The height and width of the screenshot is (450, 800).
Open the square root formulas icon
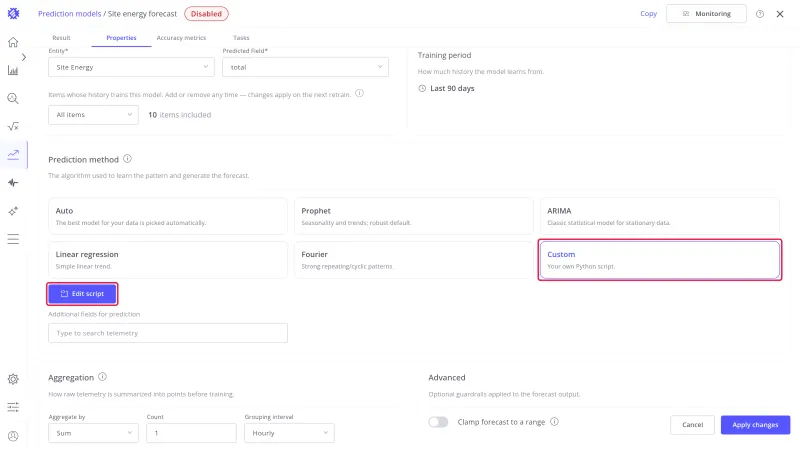[13, 127]
